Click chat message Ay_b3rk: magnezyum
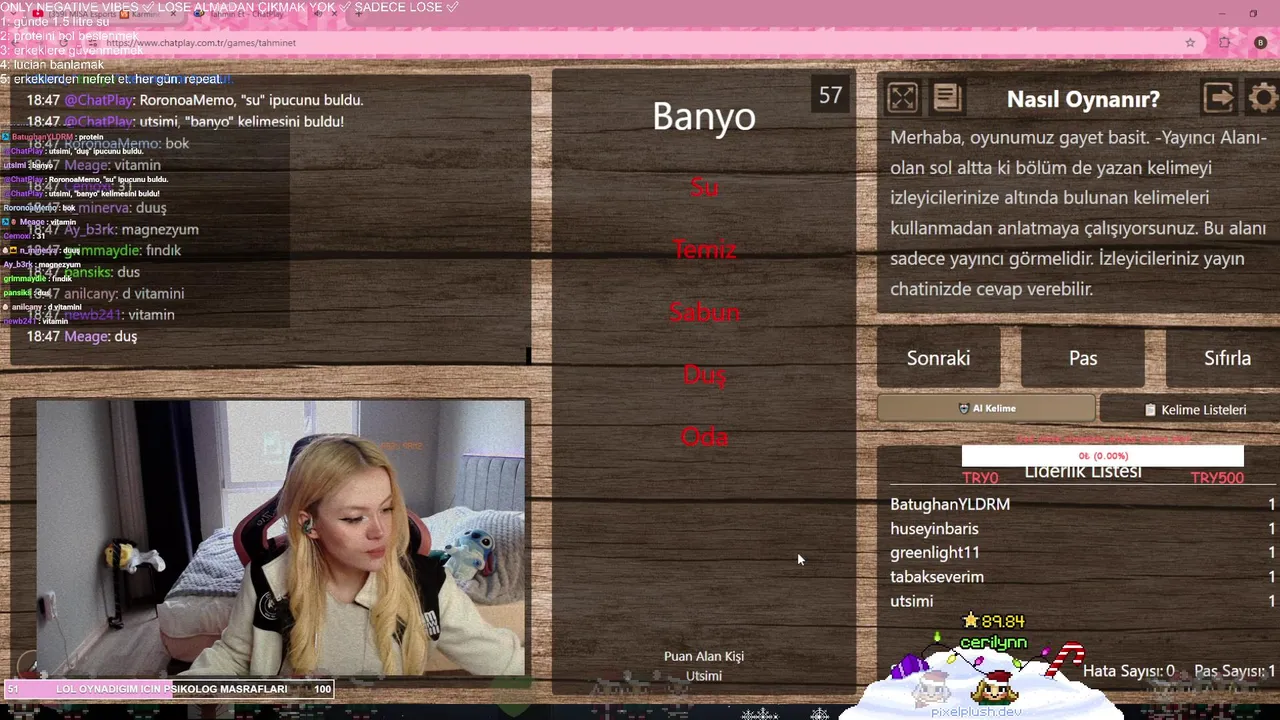This screenshot has height=720, width=1280. click(x=112, y=229)
